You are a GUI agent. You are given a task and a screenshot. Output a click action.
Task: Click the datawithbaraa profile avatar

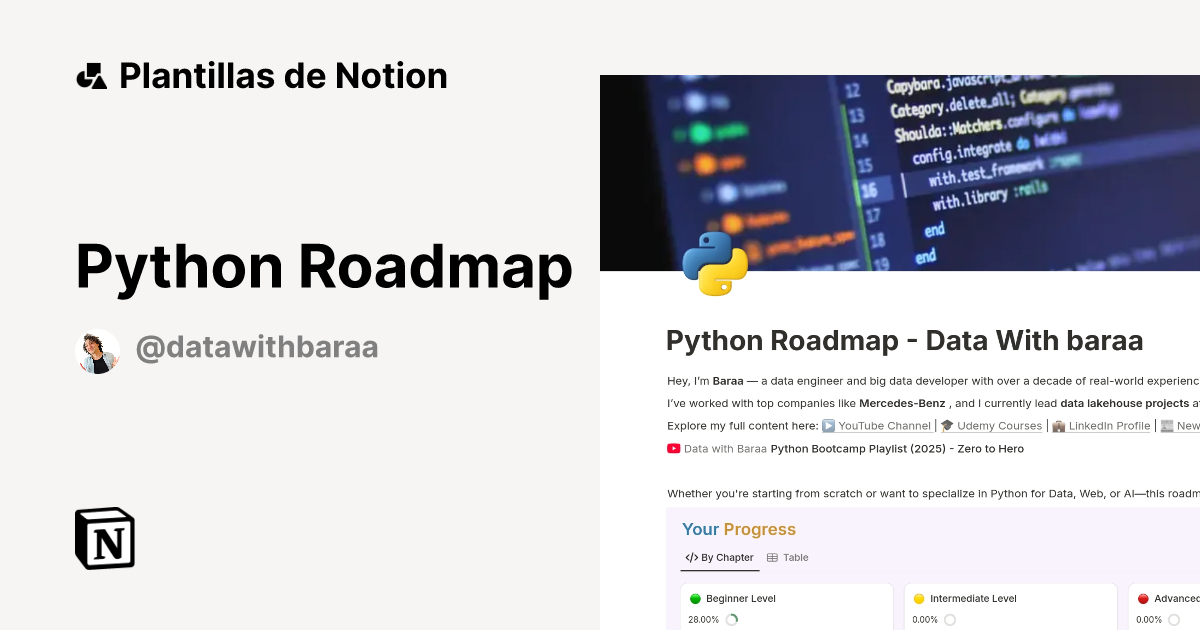pos(98,351)
